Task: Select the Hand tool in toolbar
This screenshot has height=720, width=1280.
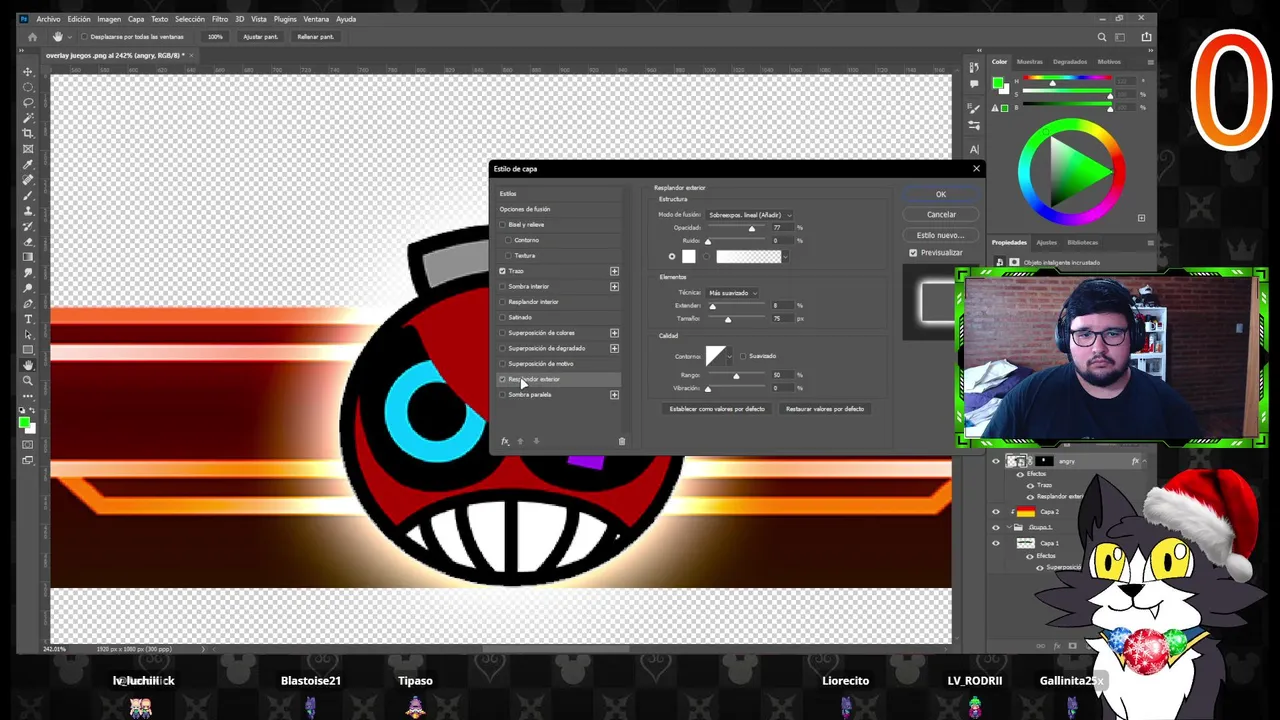Action: tap(28, 366)
